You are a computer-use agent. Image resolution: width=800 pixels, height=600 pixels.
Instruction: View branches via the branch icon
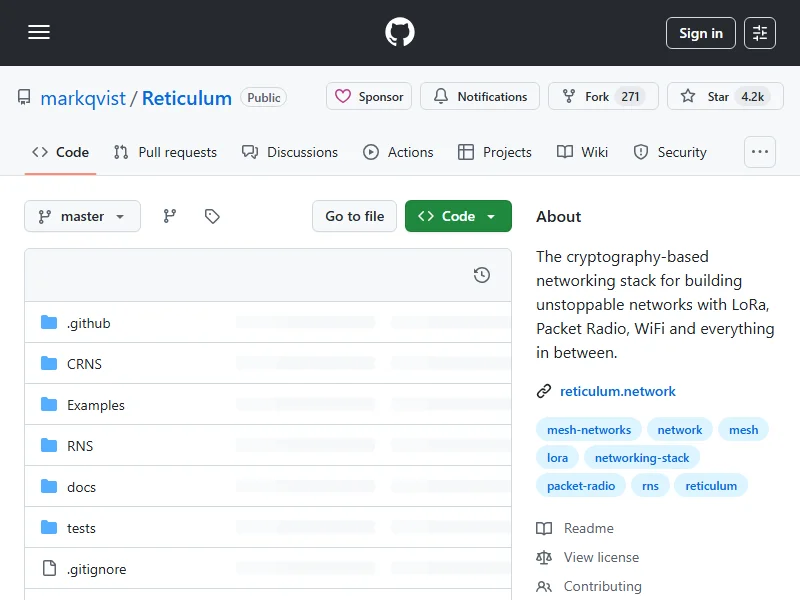pyautogui.click(x=170, y=216)
